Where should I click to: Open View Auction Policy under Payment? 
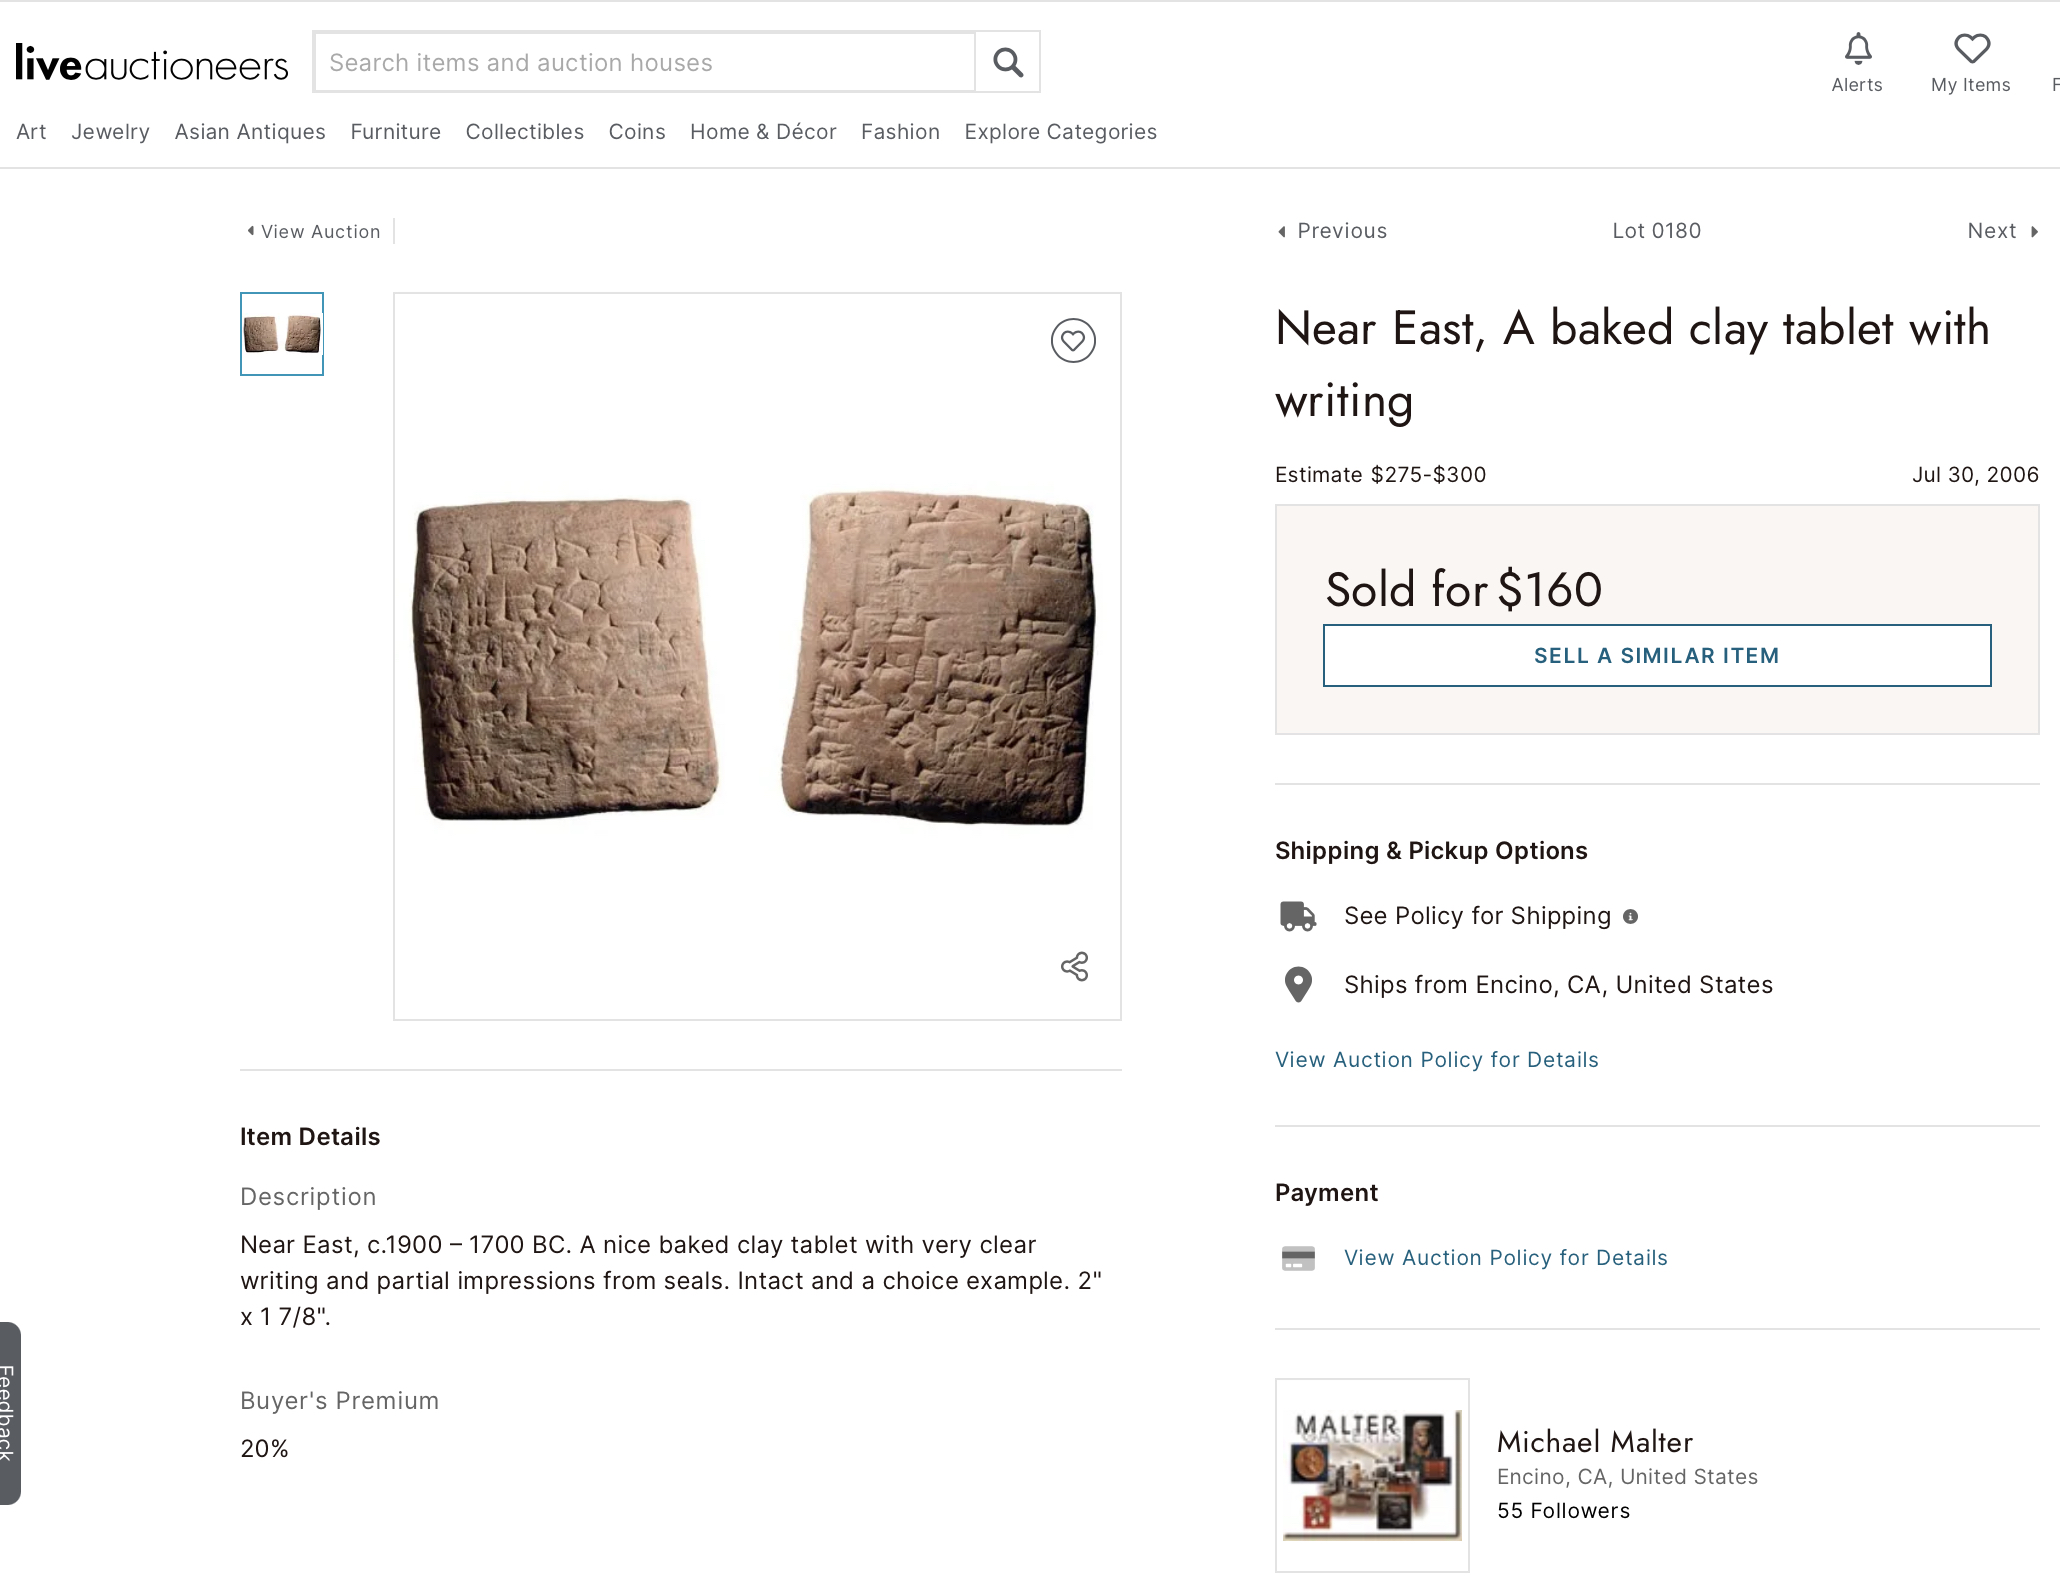(x=1505, y=1258)
